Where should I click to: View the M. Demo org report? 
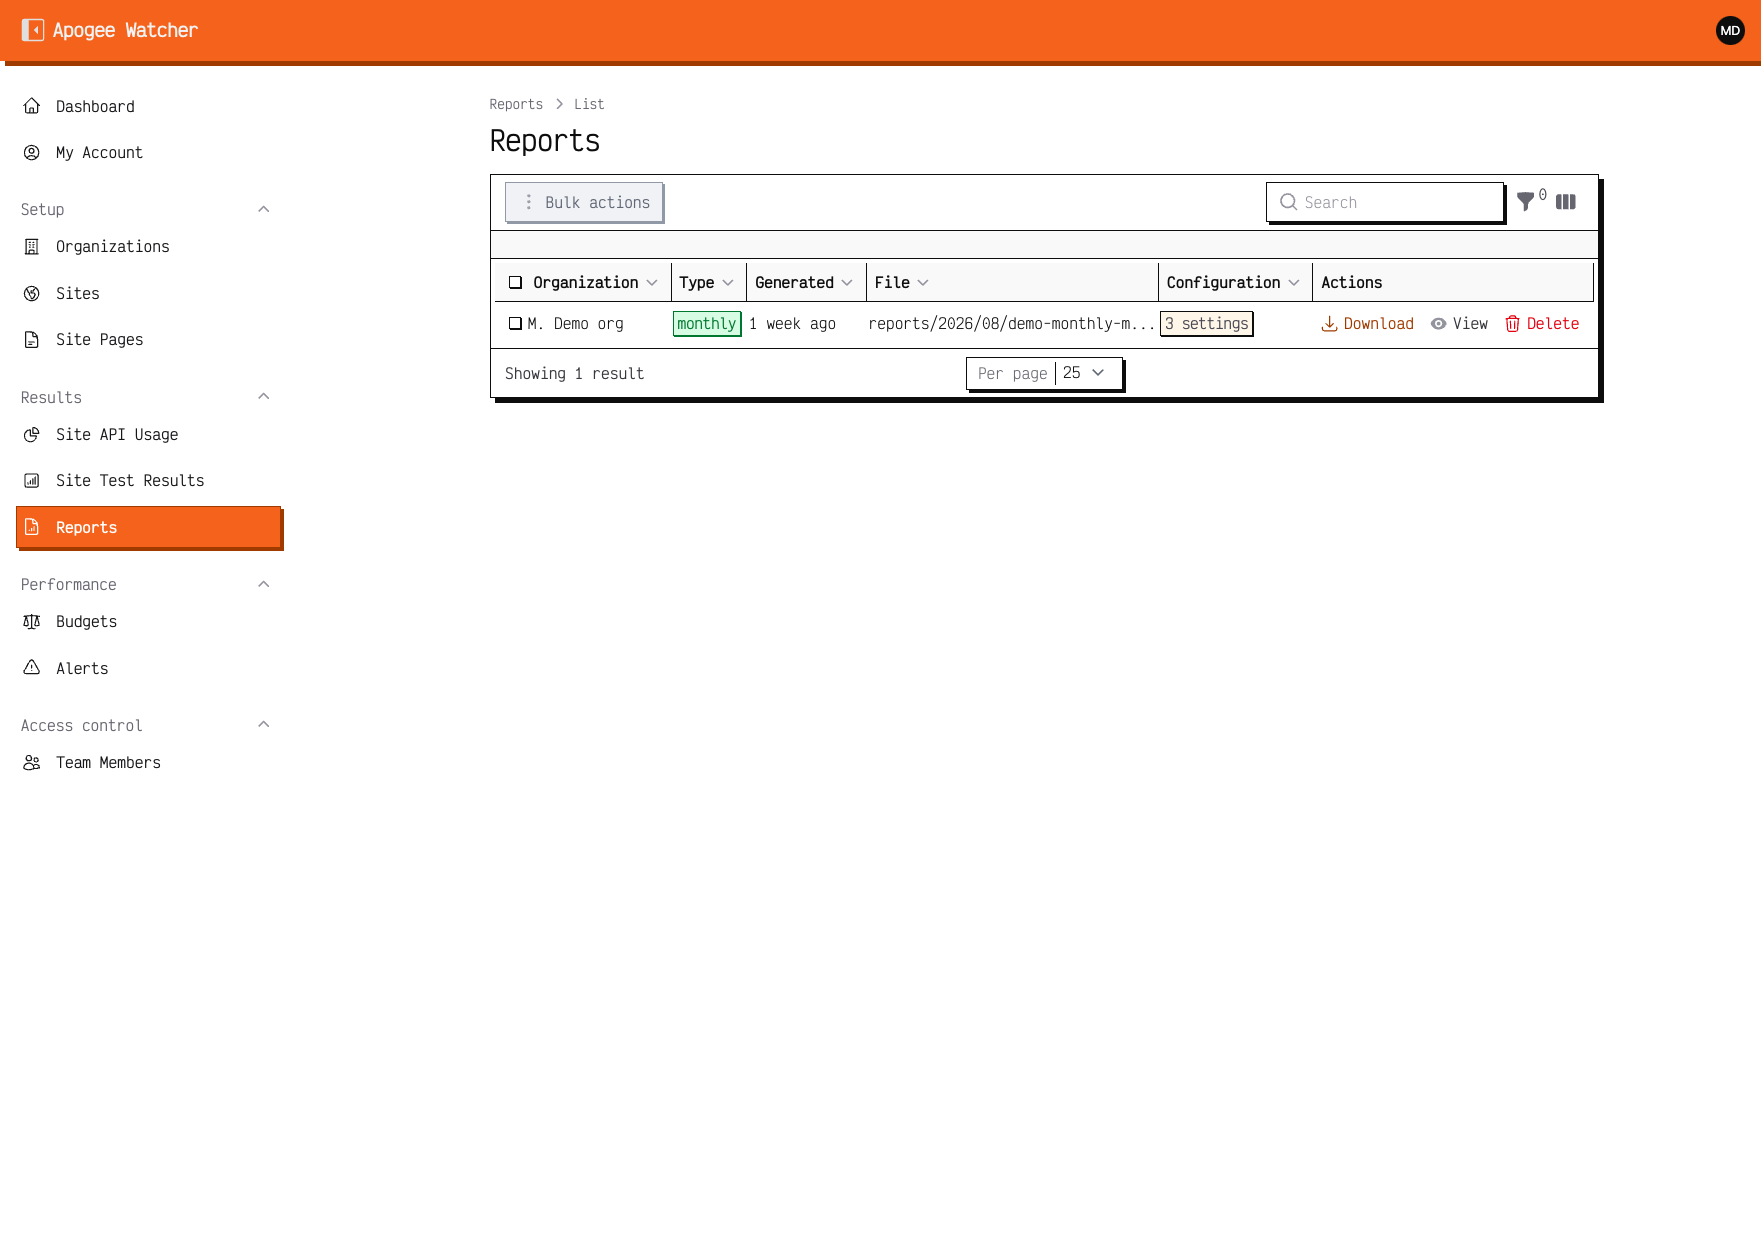point(1459,324)
